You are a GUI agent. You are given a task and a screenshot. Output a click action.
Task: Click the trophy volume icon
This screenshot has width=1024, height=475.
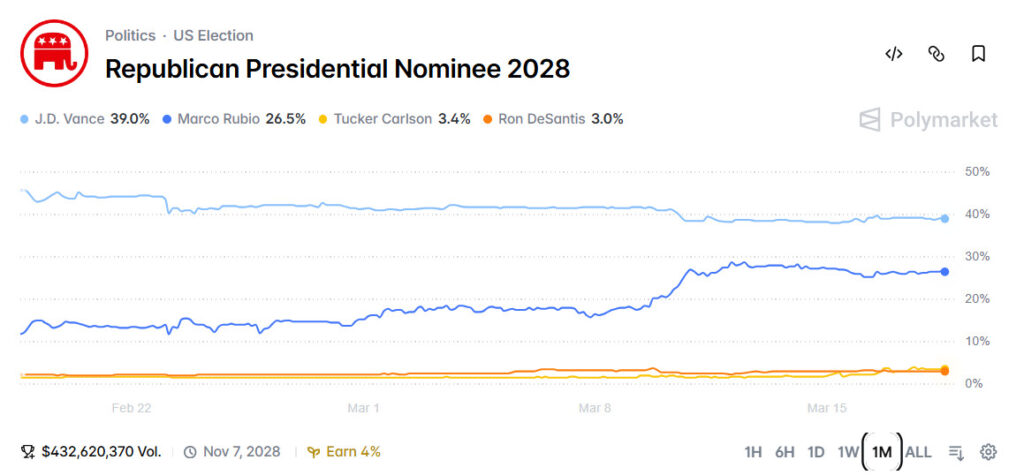tap(28, 452)
